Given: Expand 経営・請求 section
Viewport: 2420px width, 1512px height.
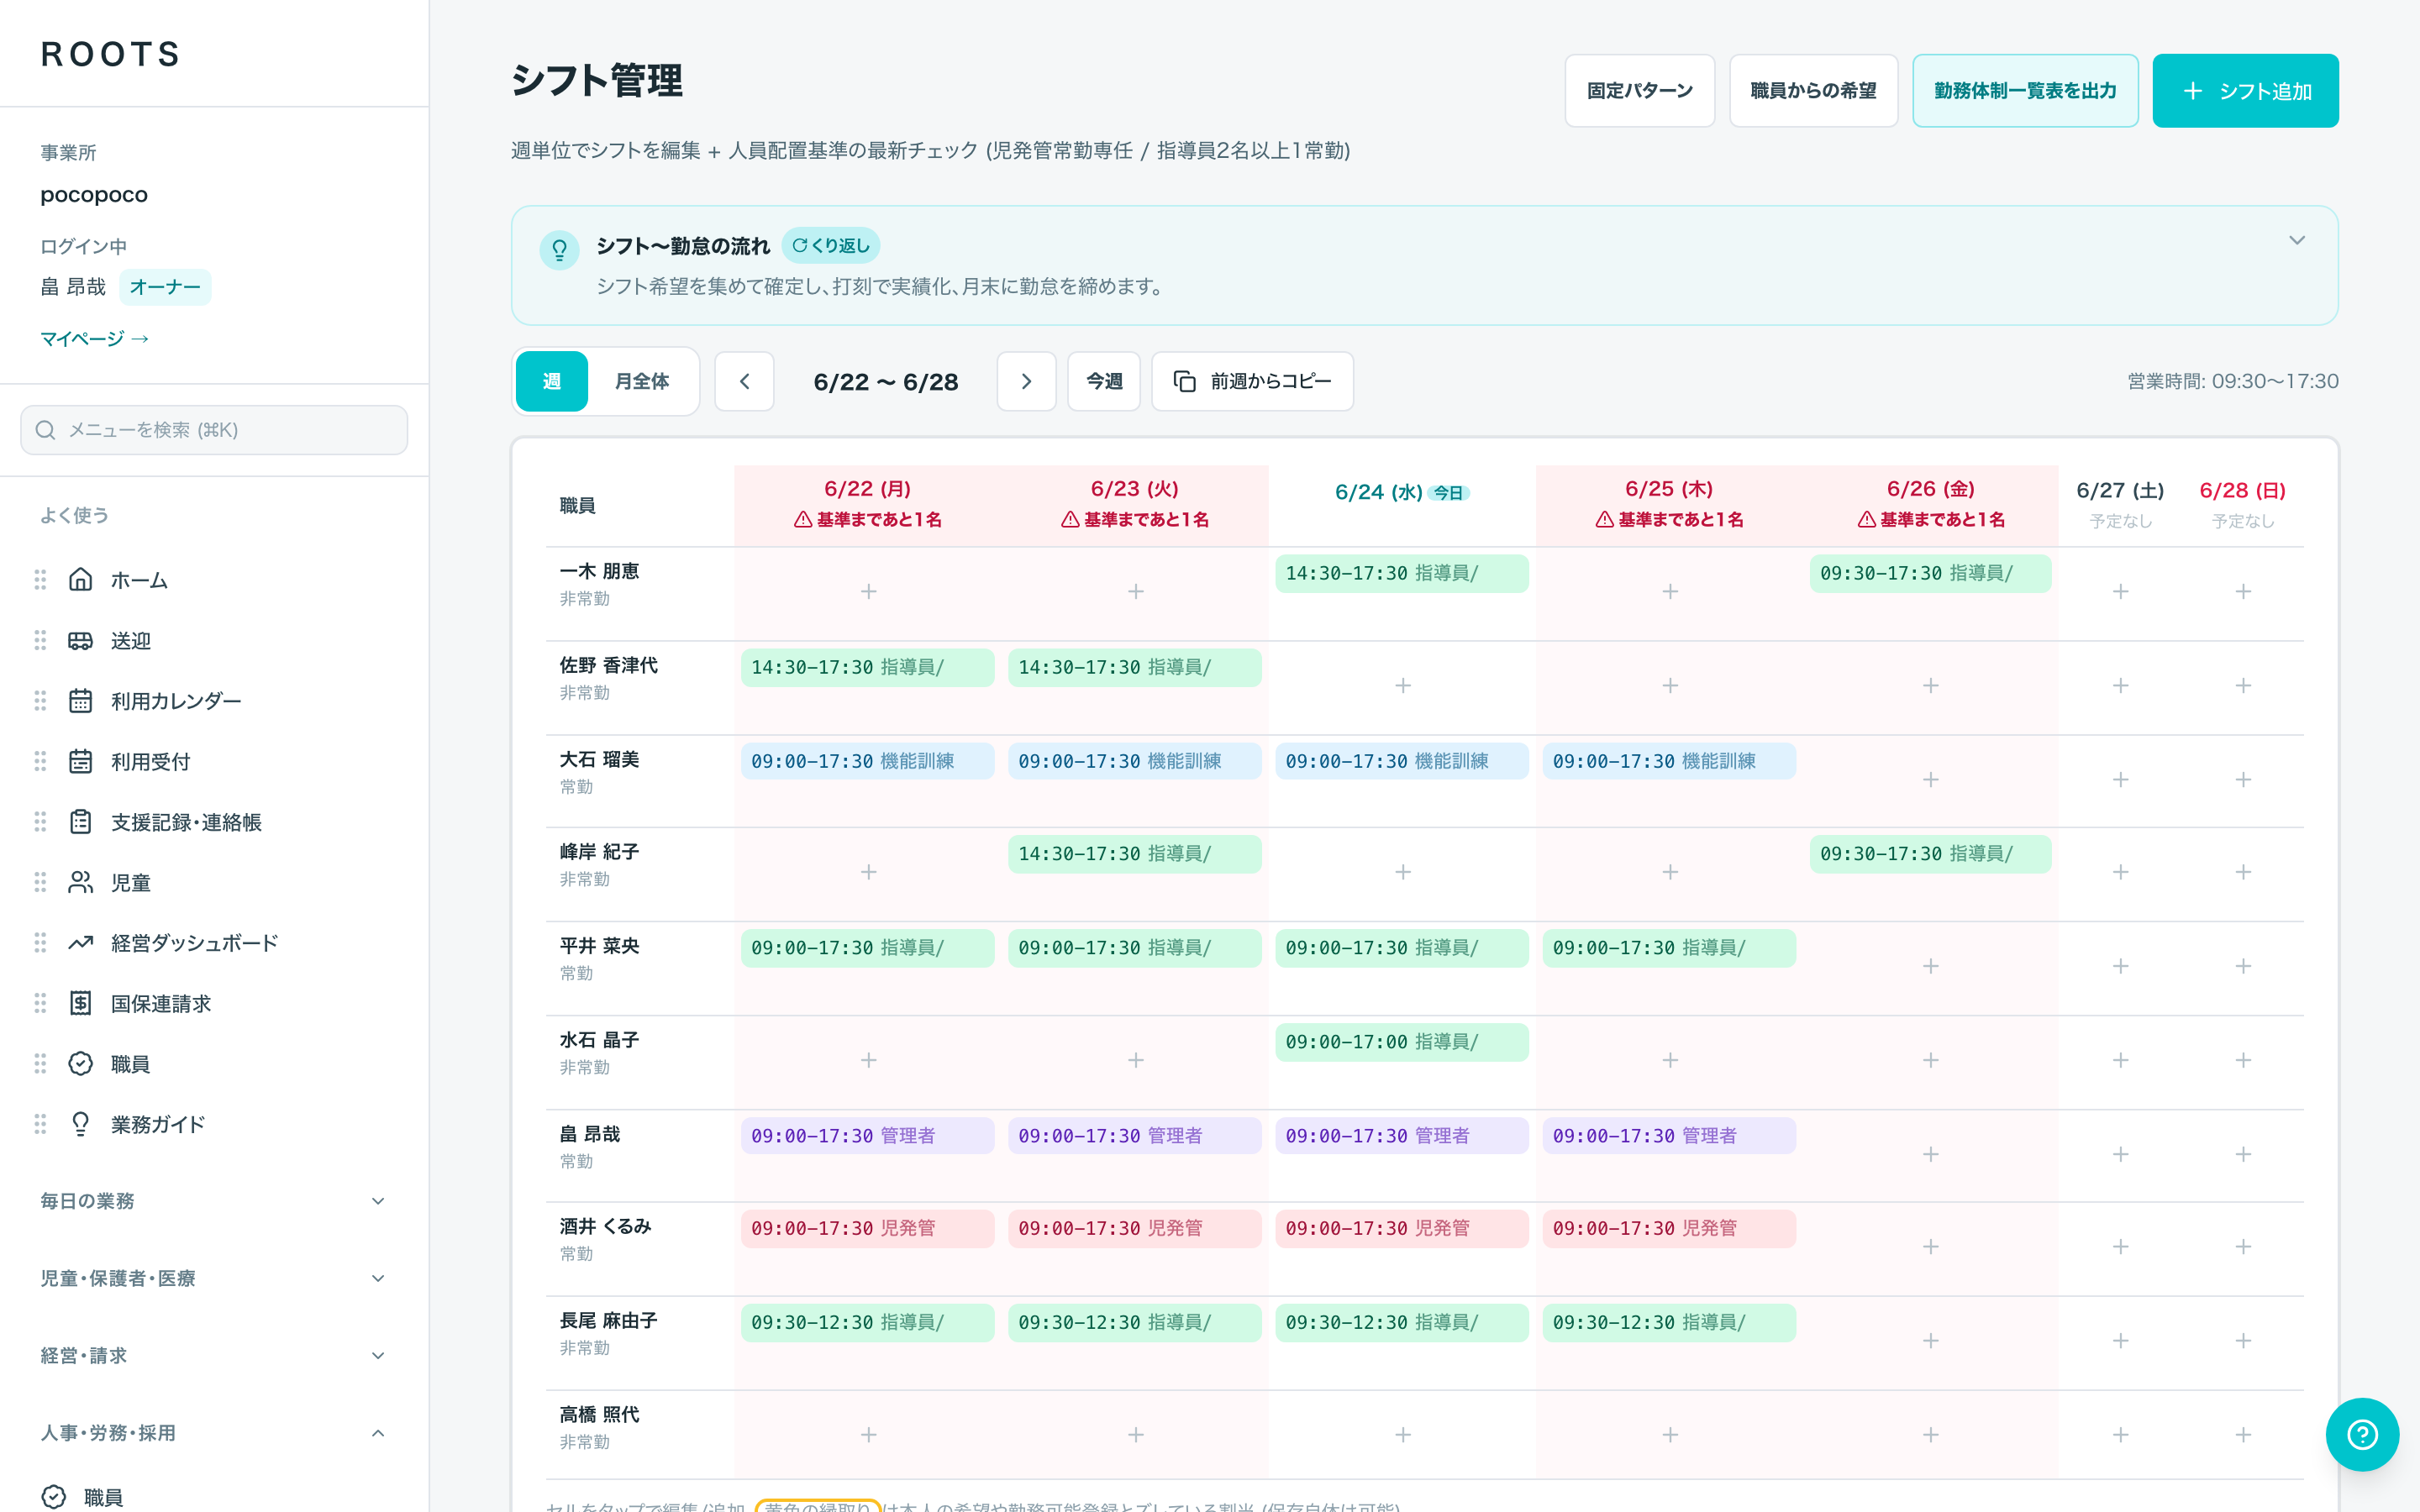Looking at the screenshot, I should pyautogui.click(x=214, y=1356).
